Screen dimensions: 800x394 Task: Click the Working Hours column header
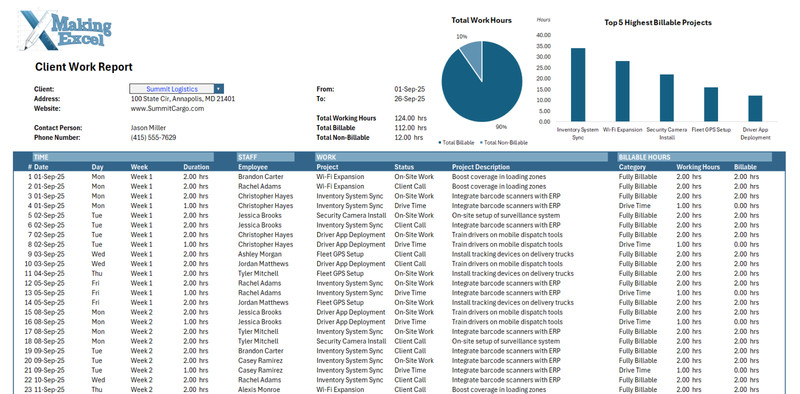click(x=698, y=167)
